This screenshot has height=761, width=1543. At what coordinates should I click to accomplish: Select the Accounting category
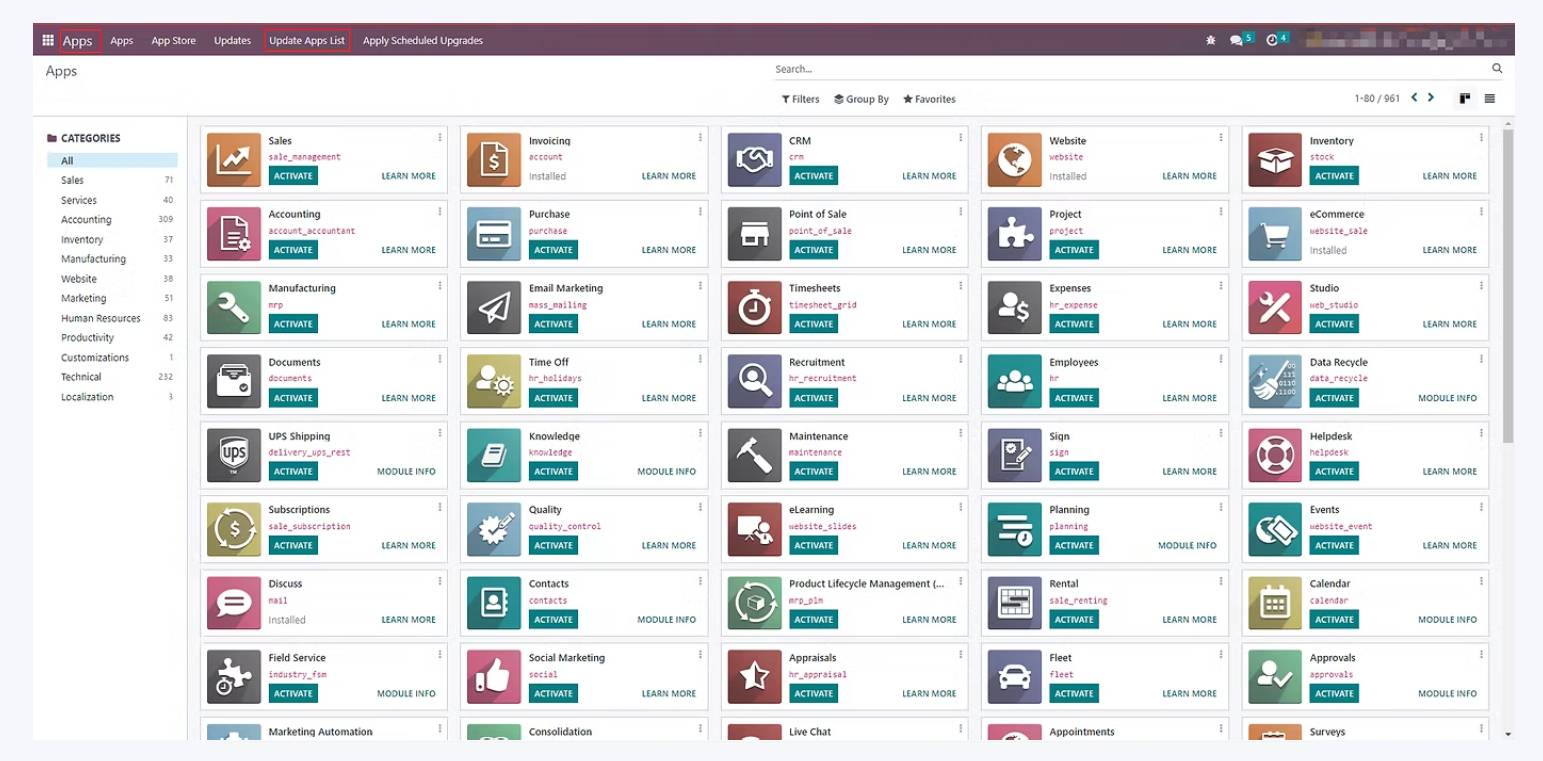tap(112, 219)
